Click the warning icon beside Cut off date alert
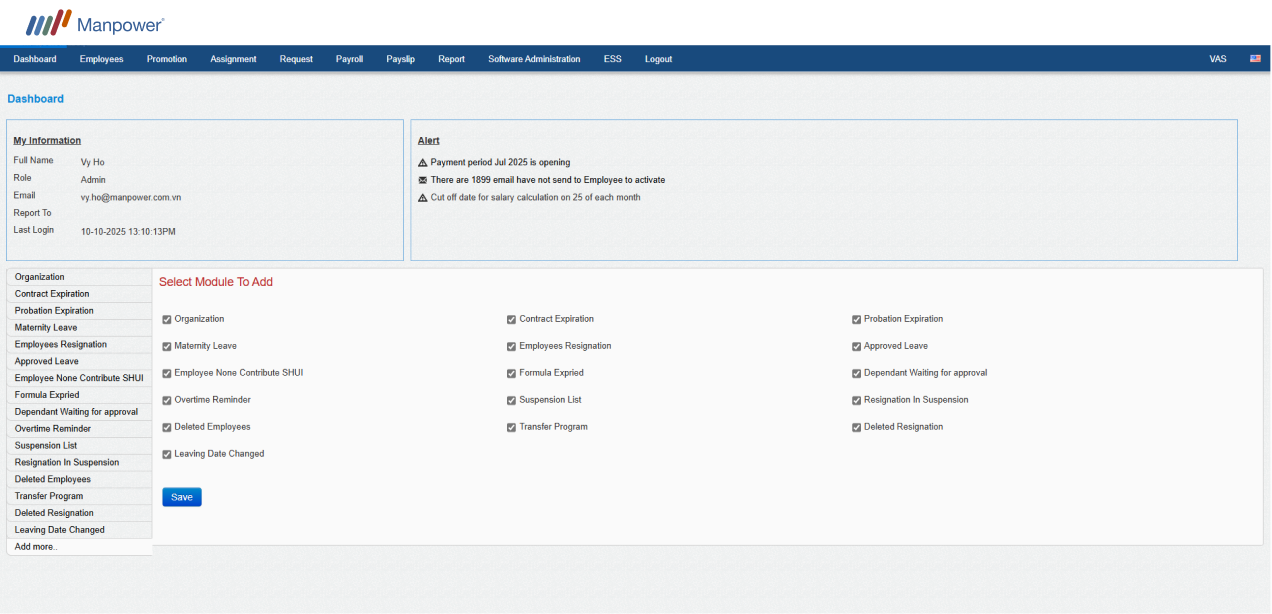 click(422, 197)
